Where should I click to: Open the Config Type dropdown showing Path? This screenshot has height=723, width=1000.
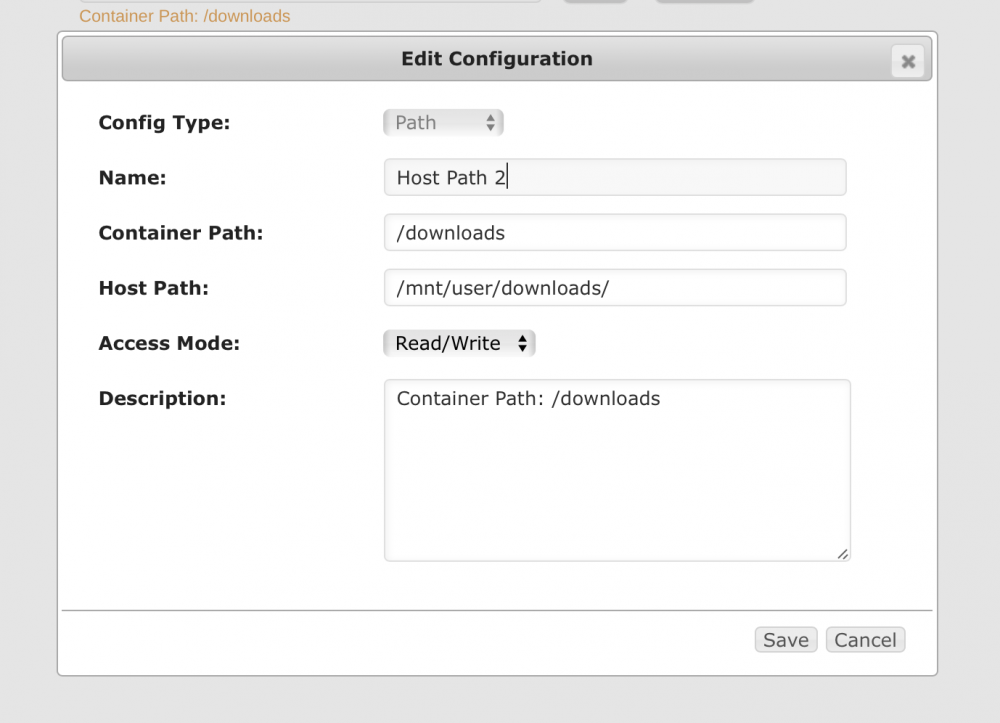click(443, 122)
